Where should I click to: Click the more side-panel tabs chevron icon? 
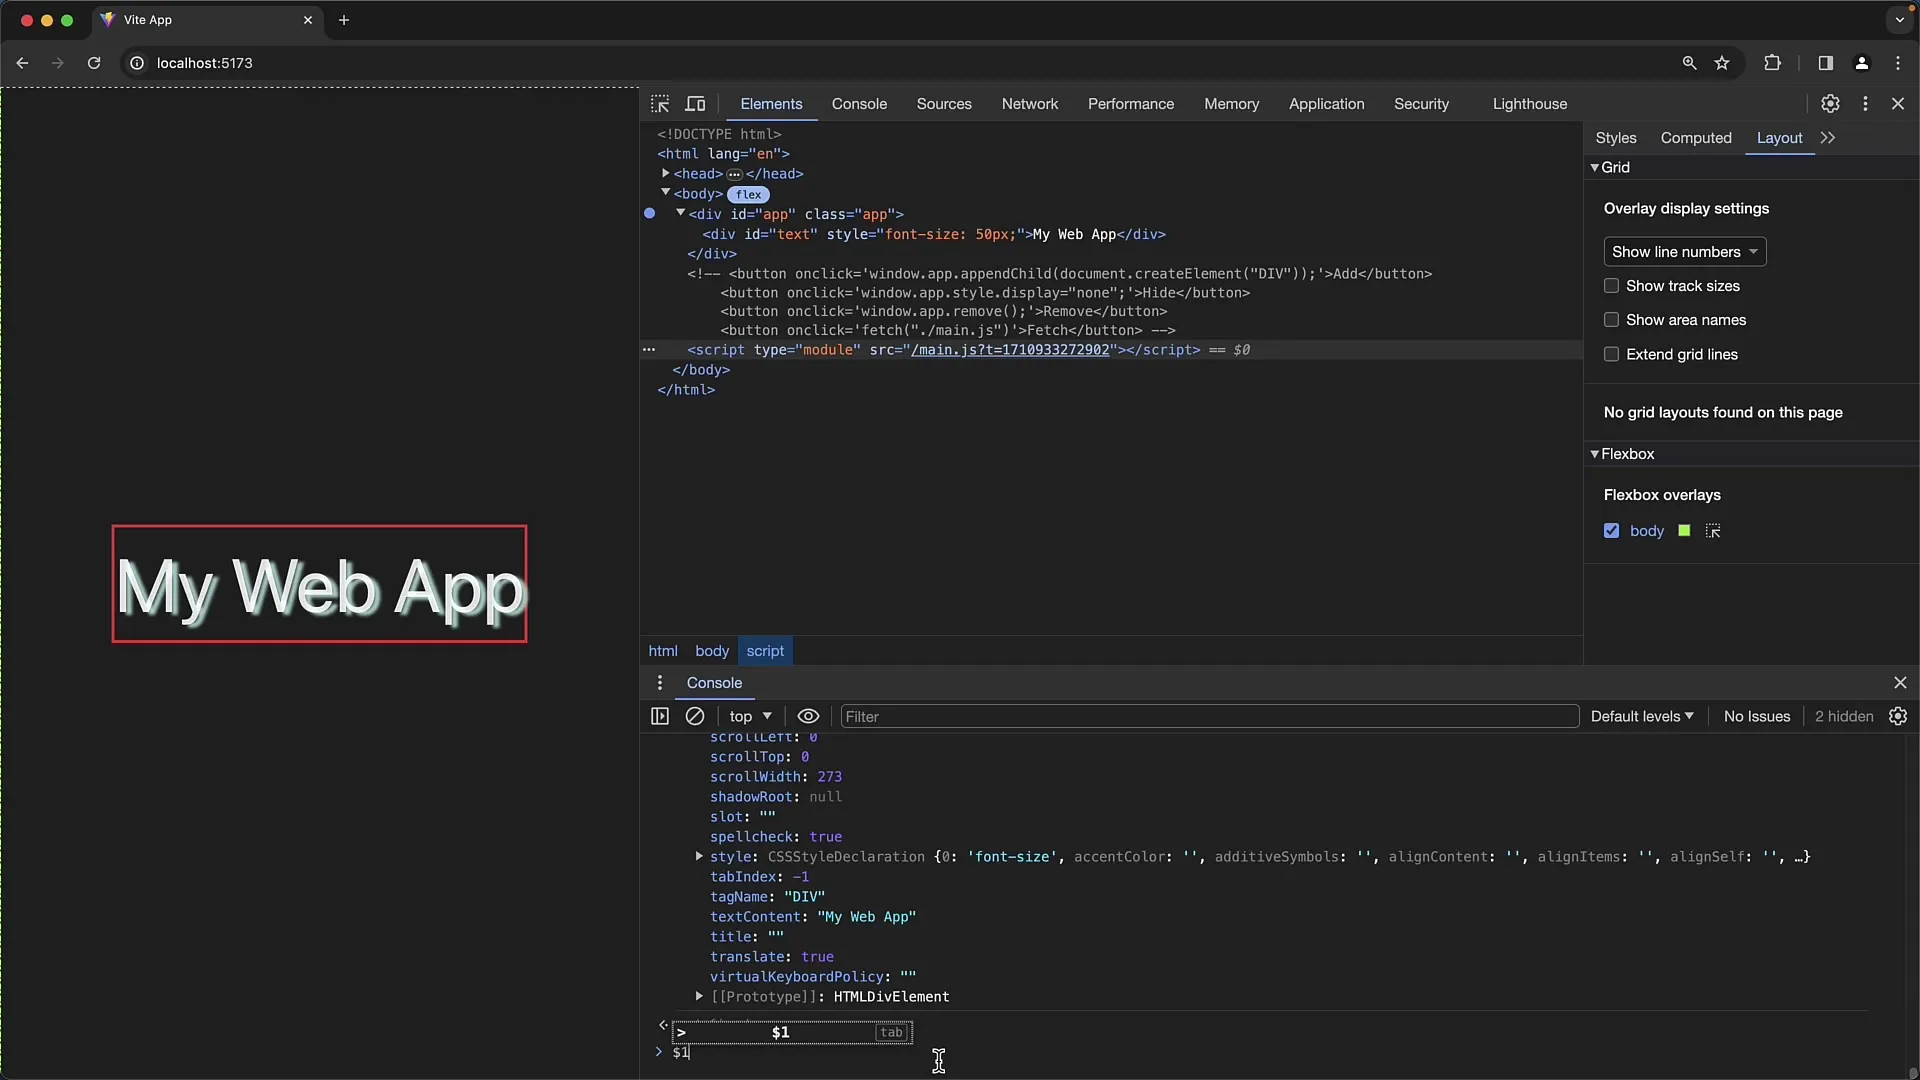click(1828, 138)
